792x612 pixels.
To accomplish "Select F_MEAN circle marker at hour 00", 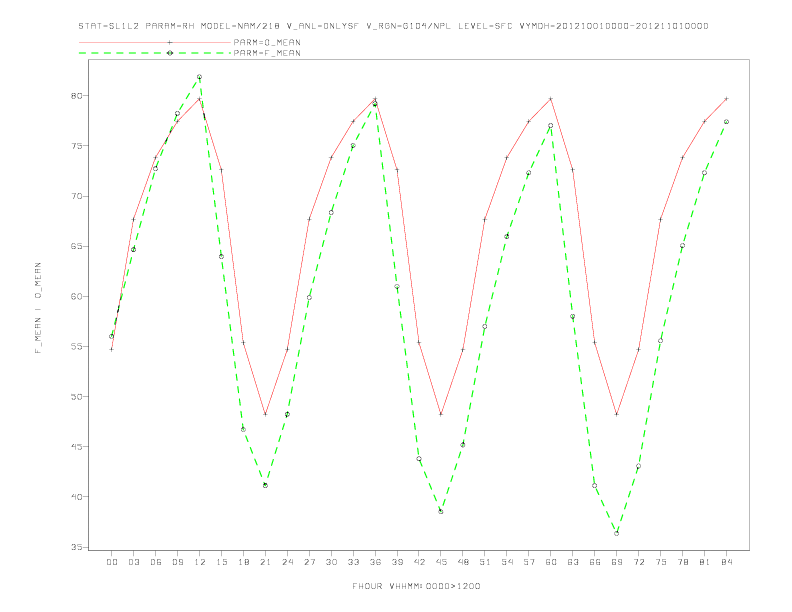I will pyautogui.click(x=112, y=336).
